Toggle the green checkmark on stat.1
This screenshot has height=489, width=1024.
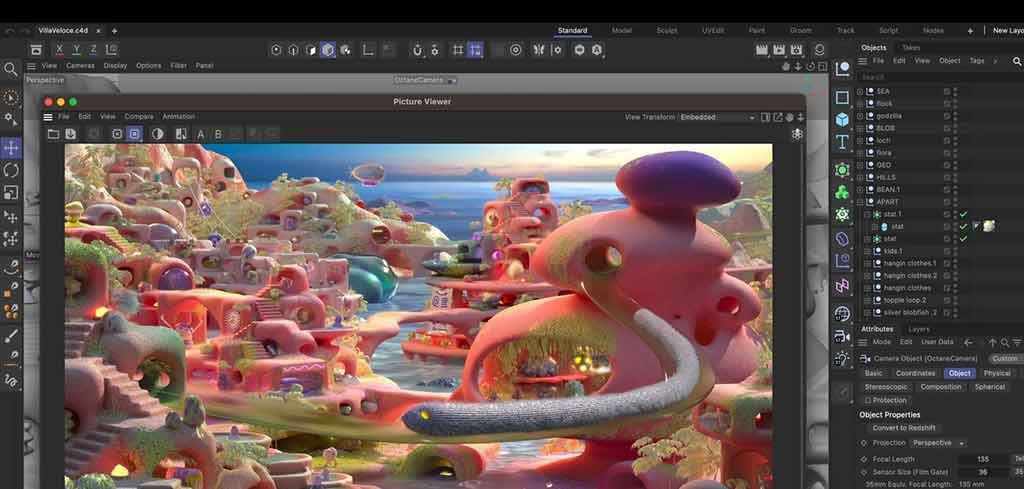963,214
